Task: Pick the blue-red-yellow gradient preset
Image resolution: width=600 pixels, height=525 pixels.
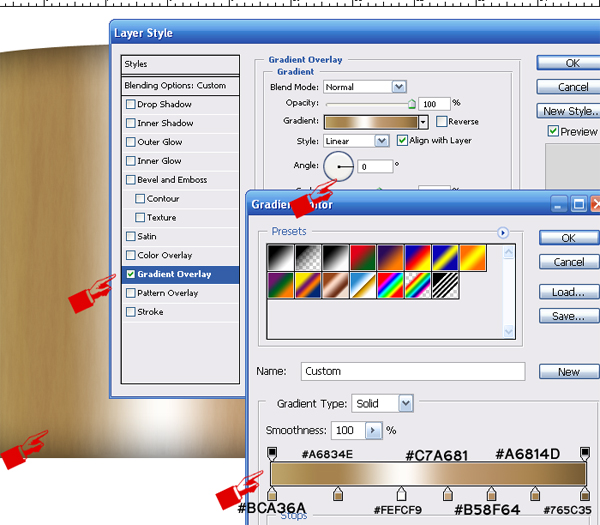Action: tap(418, 258)
